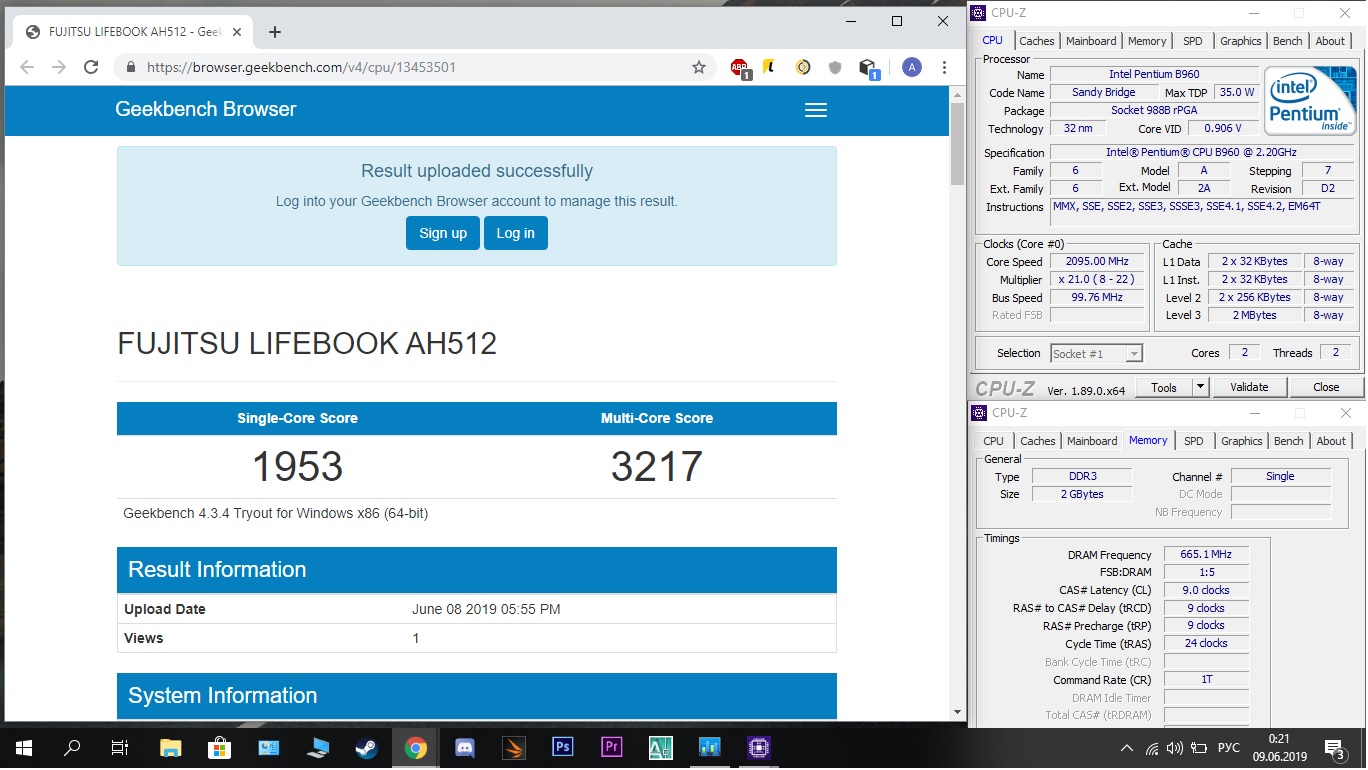Bookmark this page with star icon
This screenshot has width=1368, height=770.
699,67
